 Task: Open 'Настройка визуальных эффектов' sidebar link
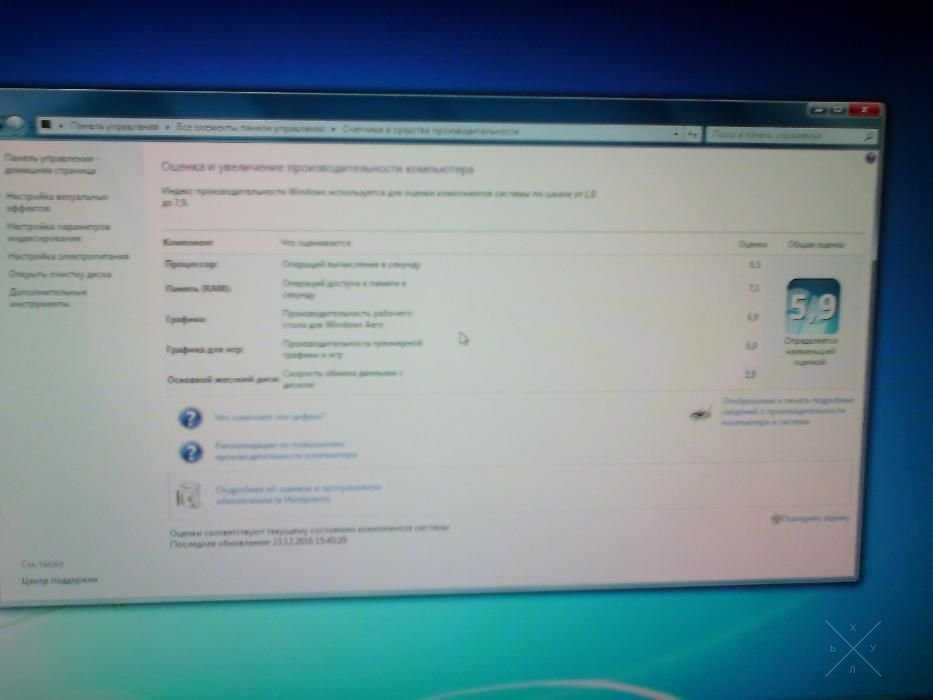point(57,202)
